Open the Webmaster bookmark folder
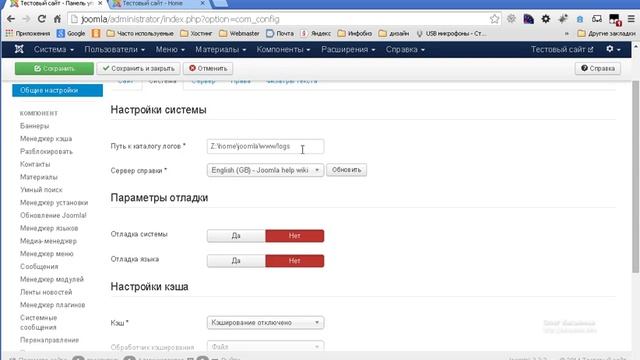Screen dimensions: 640x360 point(239,33)
